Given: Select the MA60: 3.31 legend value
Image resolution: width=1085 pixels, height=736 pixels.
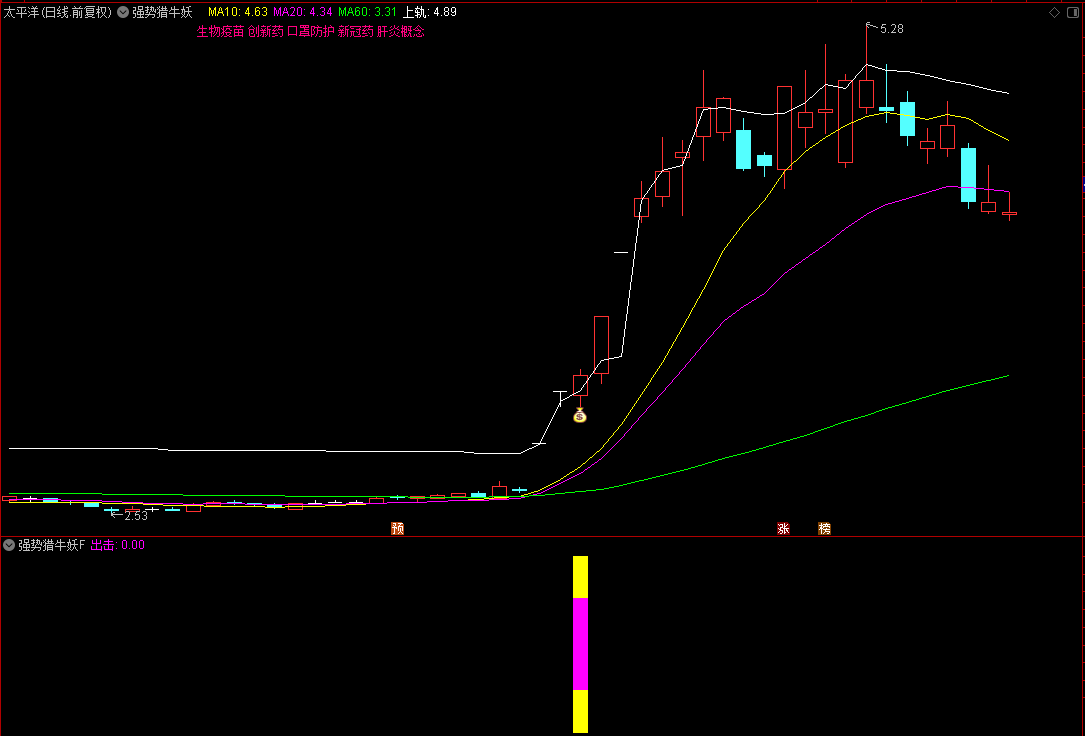Looking at the screenshot, I should point(367,12).
